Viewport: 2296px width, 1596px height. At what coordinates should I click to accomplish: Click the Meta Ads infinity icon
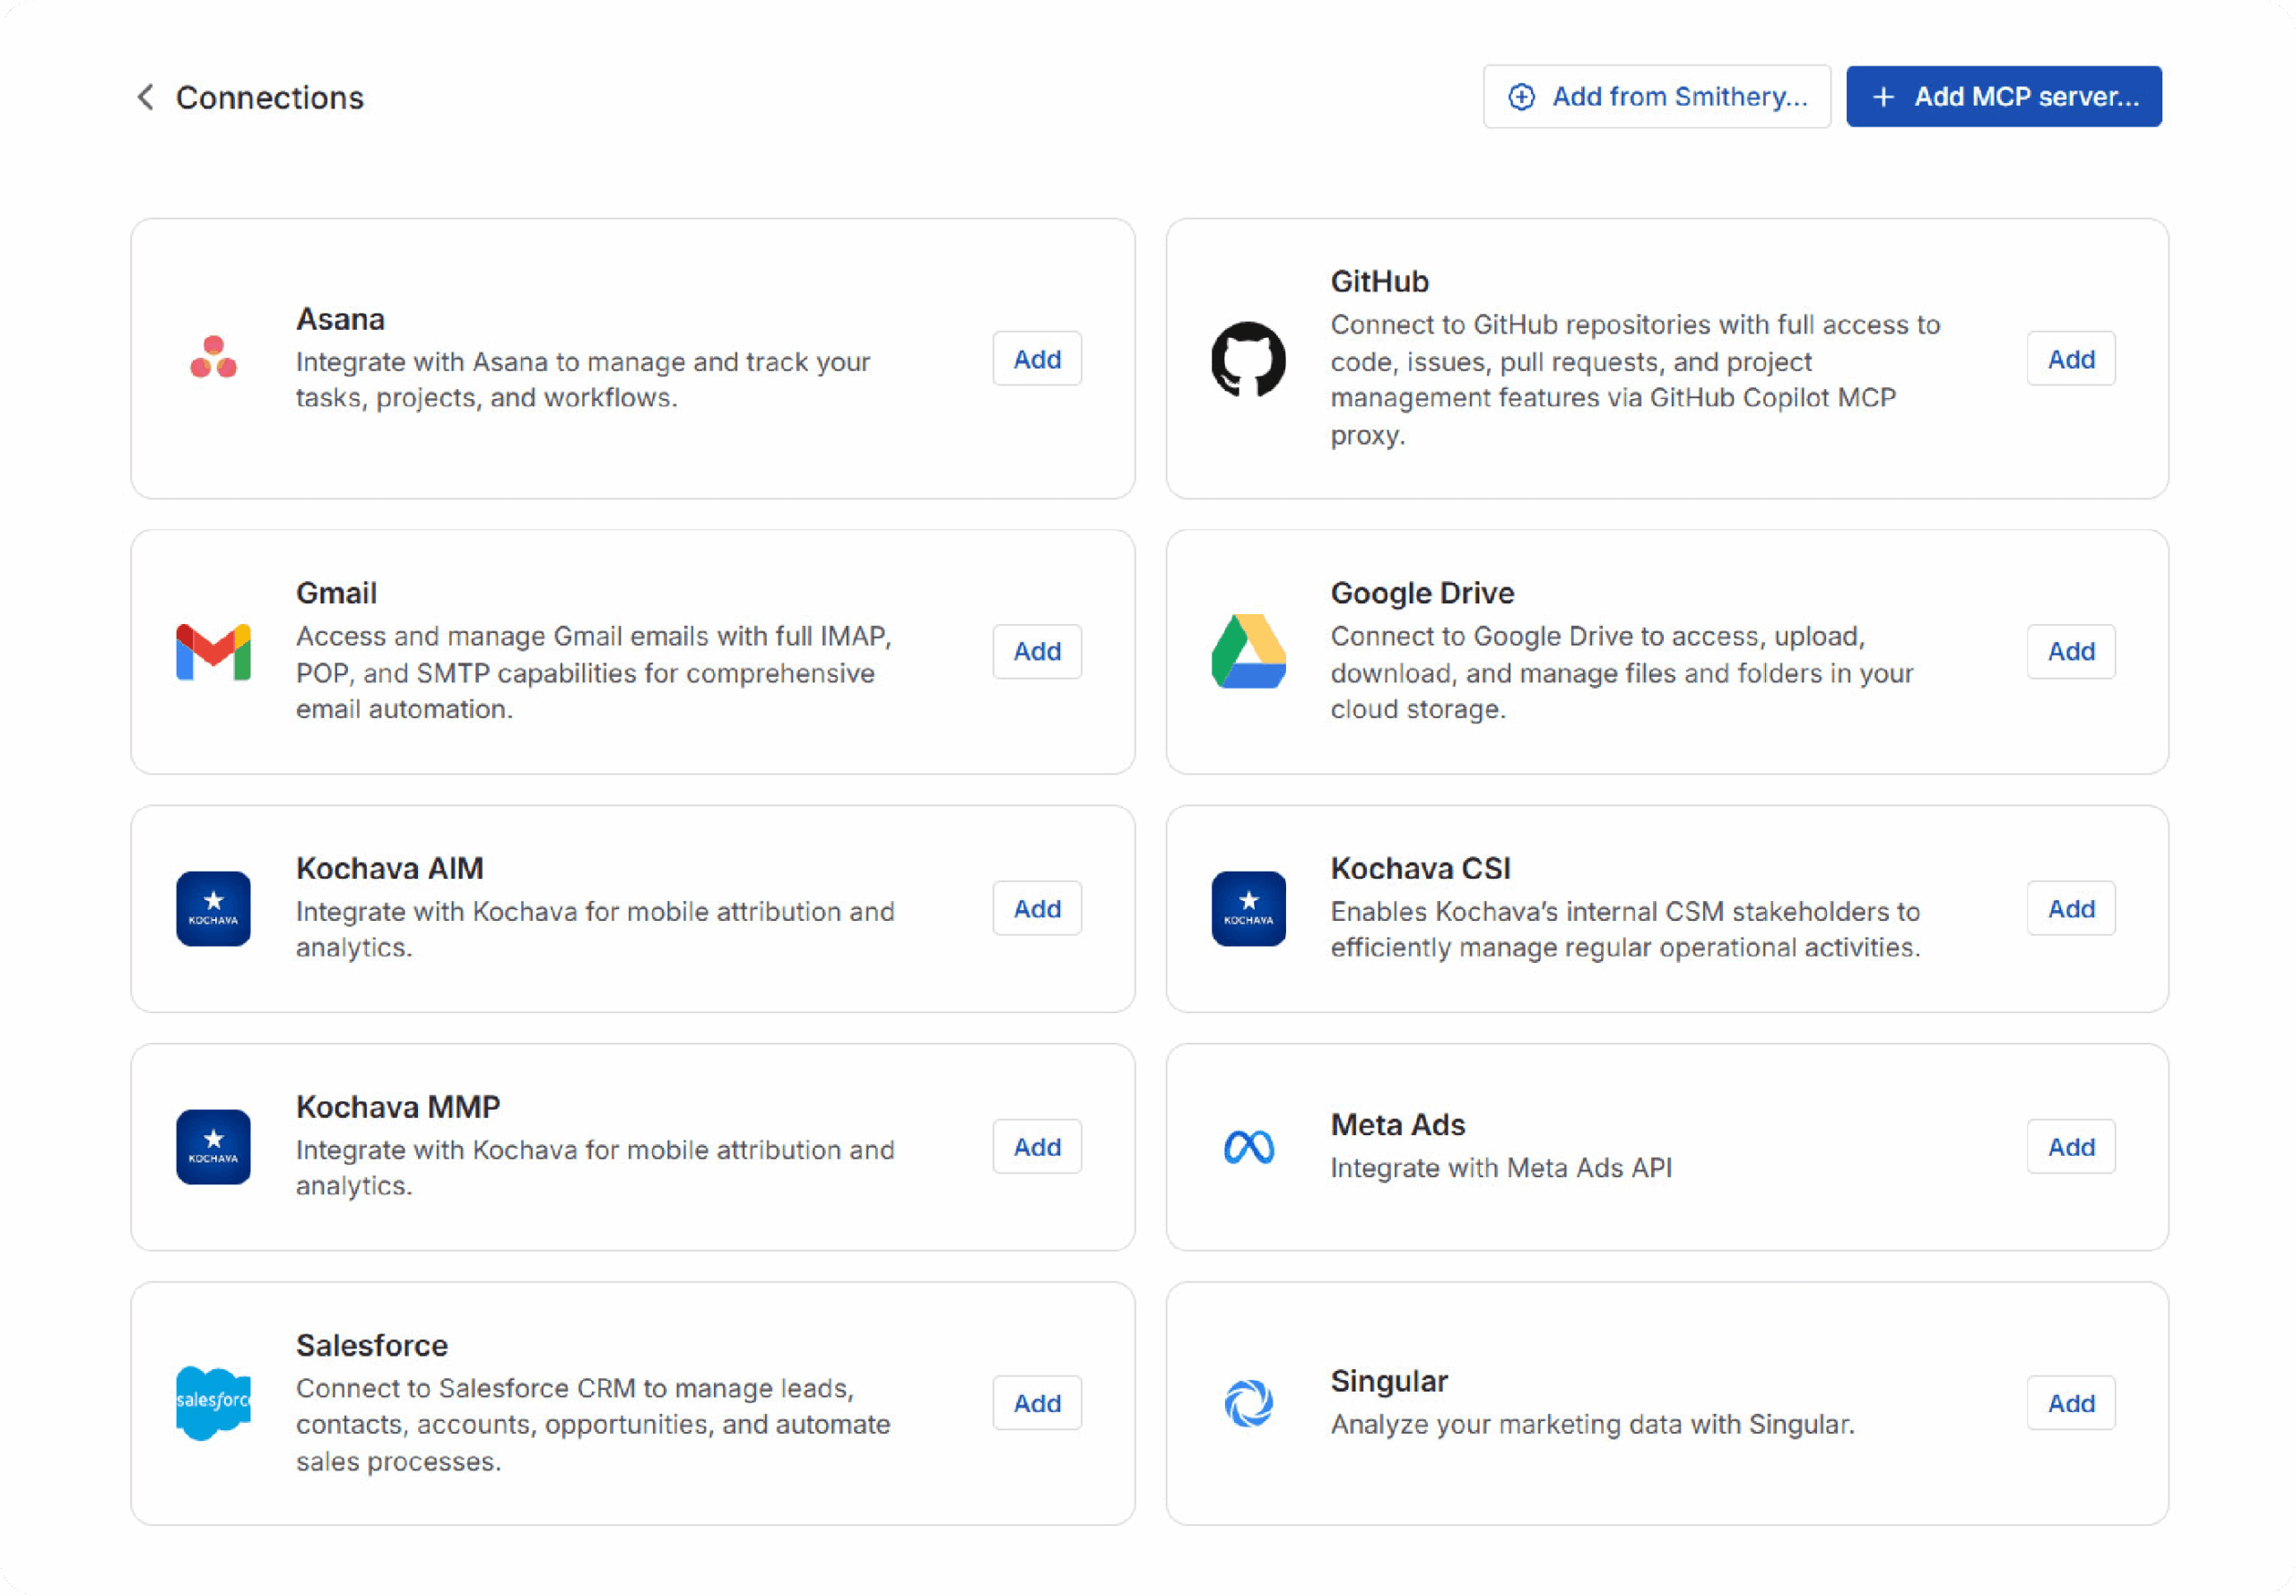click(1248, 1147)
